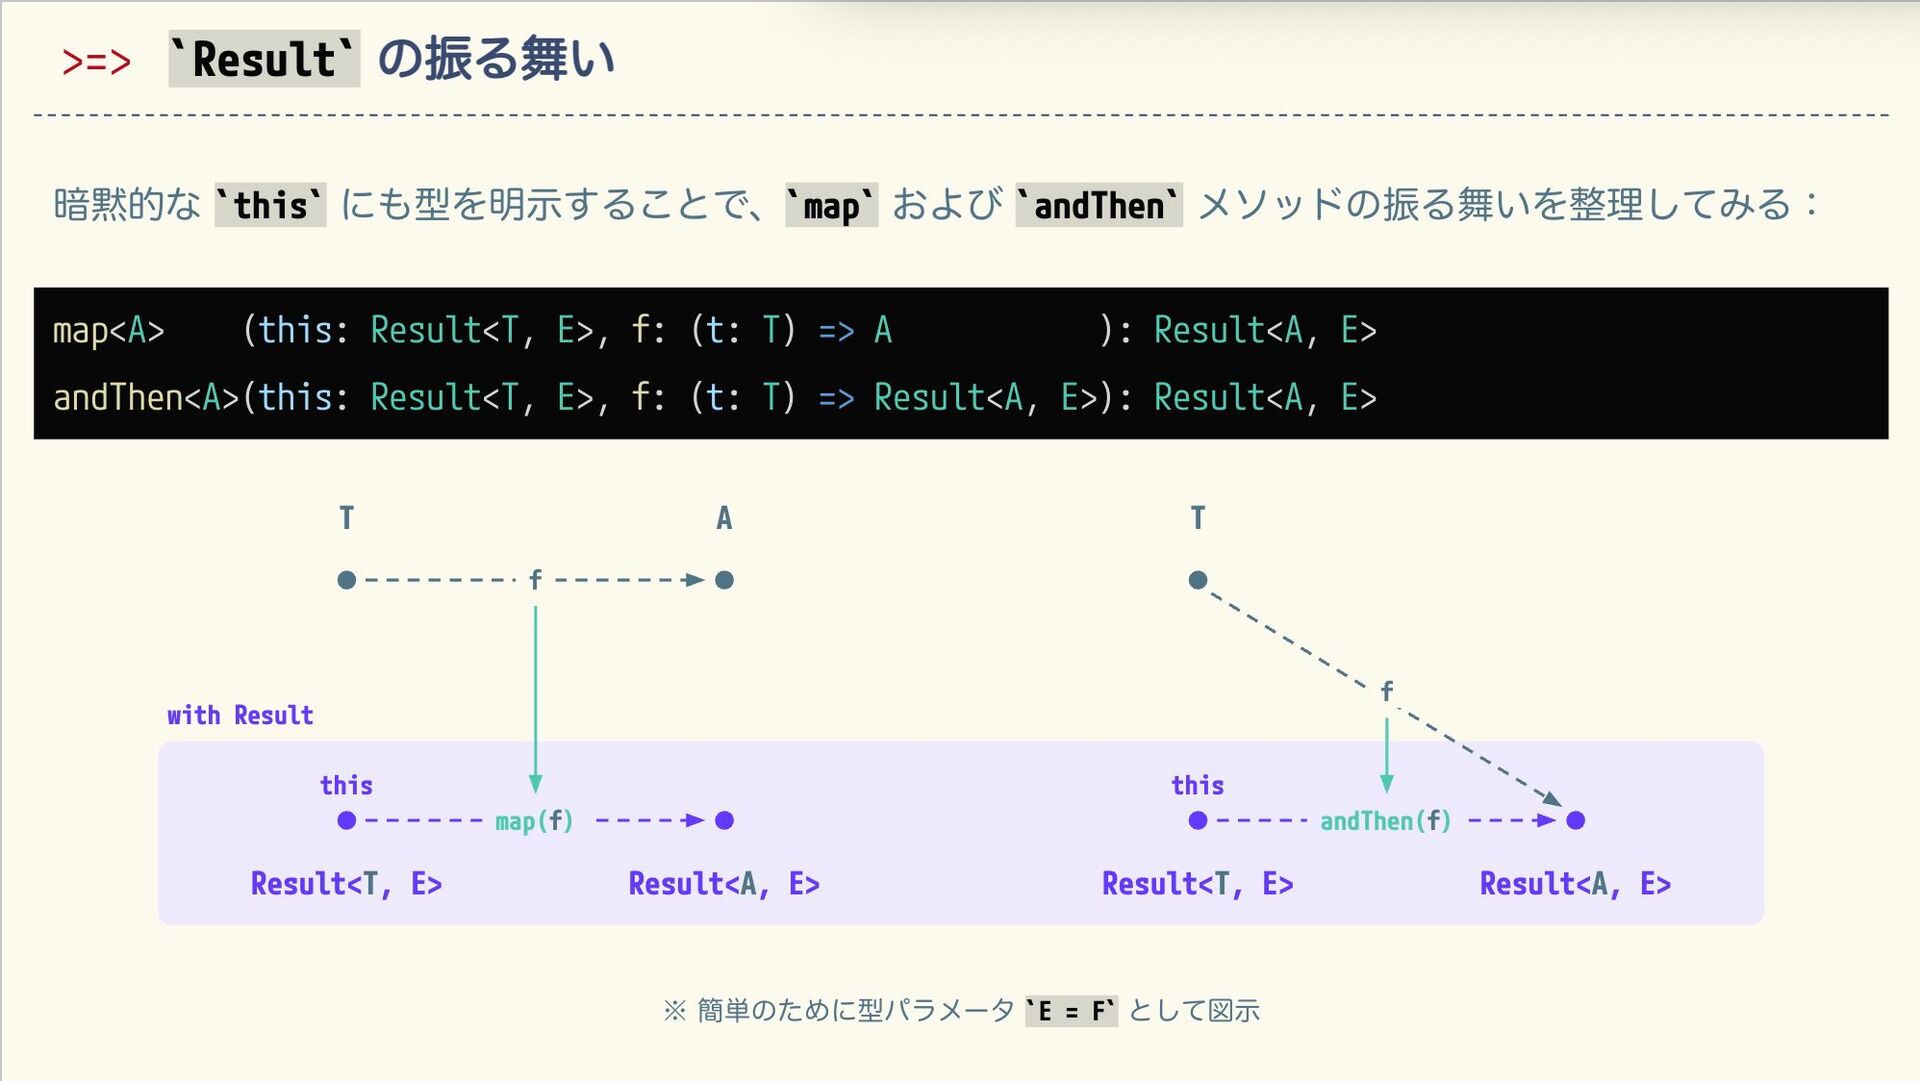Screen dimensions: 1920x1081
Task: Click the andThen(f) label in diagram
Action: (x=1385, y=821)
